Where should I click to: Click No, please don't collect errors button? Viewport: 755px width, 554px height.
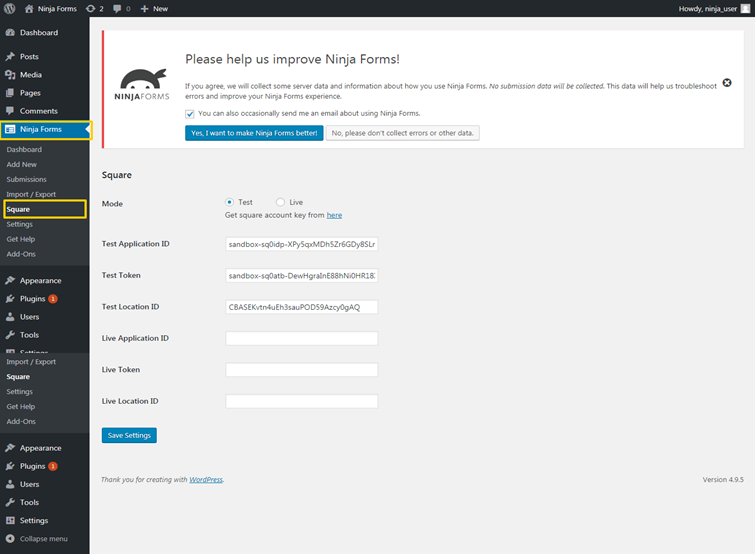tap(403, 133)
